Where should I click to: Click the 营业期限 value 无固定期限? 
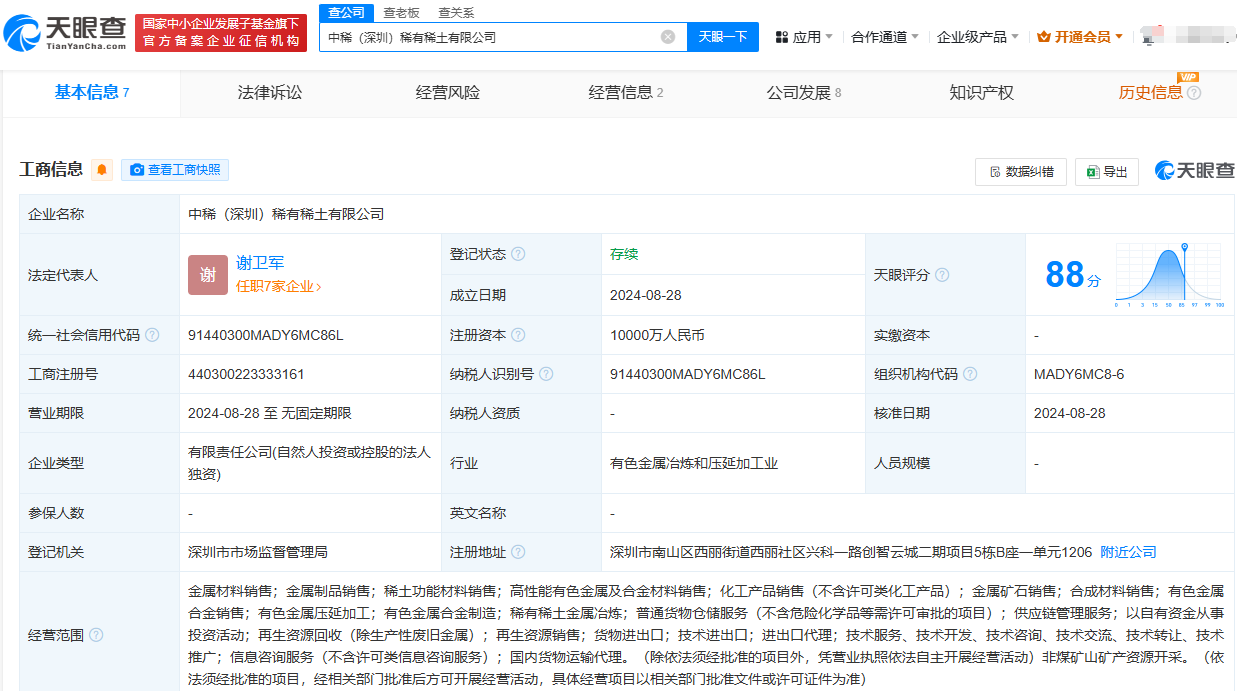click(315, 413)
